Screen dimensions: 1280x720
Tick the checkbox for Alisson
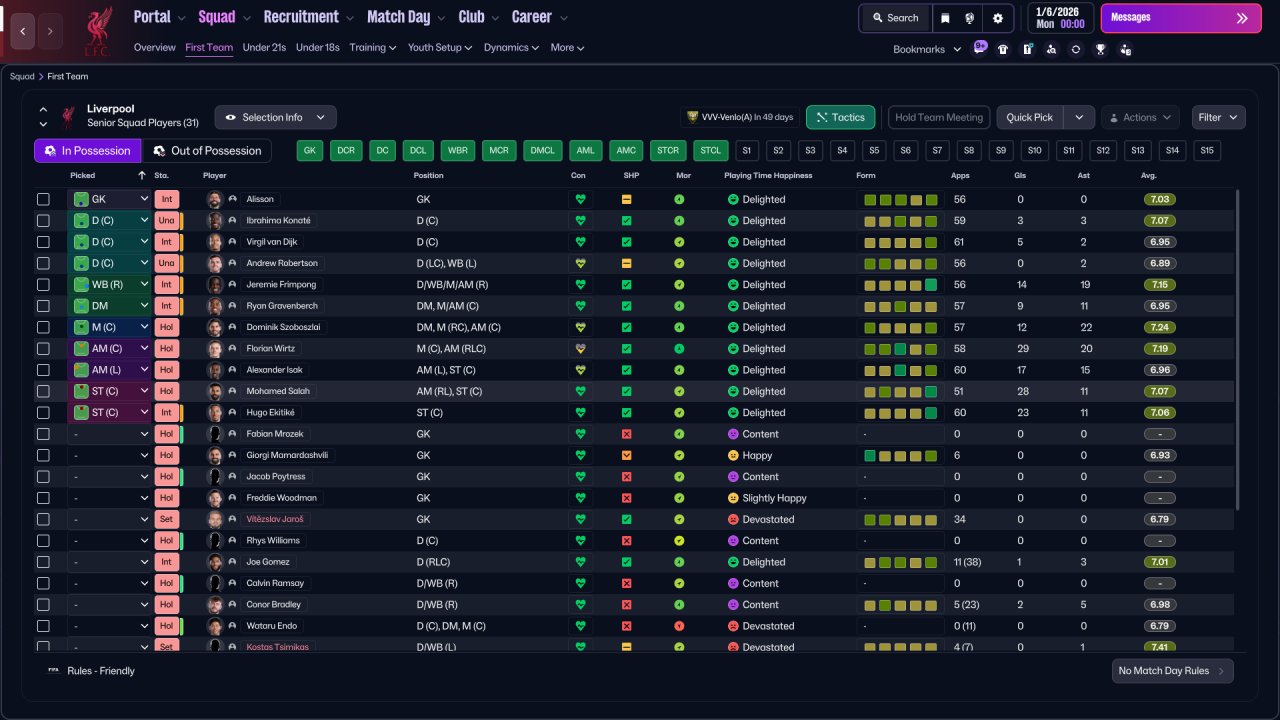click(43, 199)
